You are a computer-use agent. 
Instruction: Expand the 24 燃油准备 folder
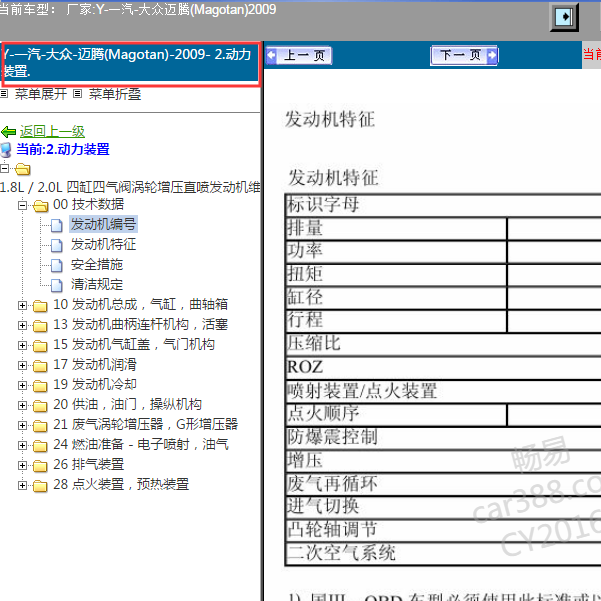pos(22,445)
